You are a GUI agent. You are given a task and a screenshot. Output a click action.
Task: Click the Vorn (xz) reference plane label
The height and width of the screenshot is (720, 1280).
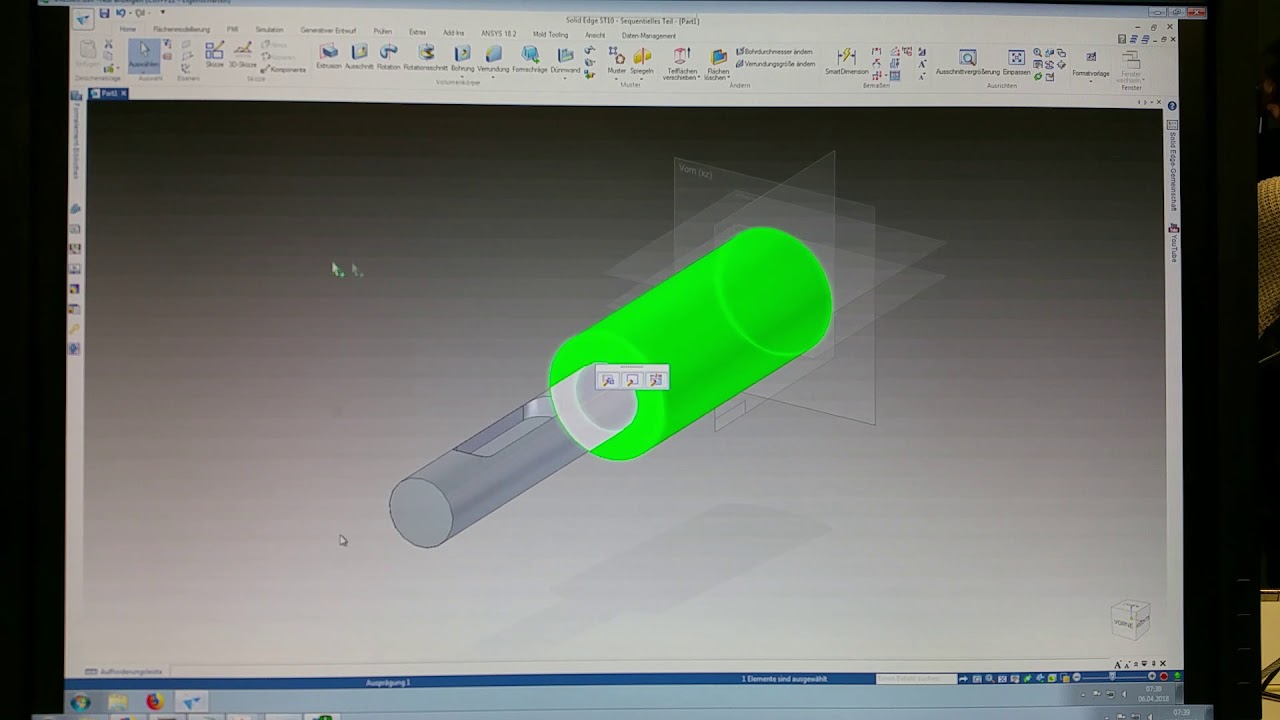coord(695,171)
